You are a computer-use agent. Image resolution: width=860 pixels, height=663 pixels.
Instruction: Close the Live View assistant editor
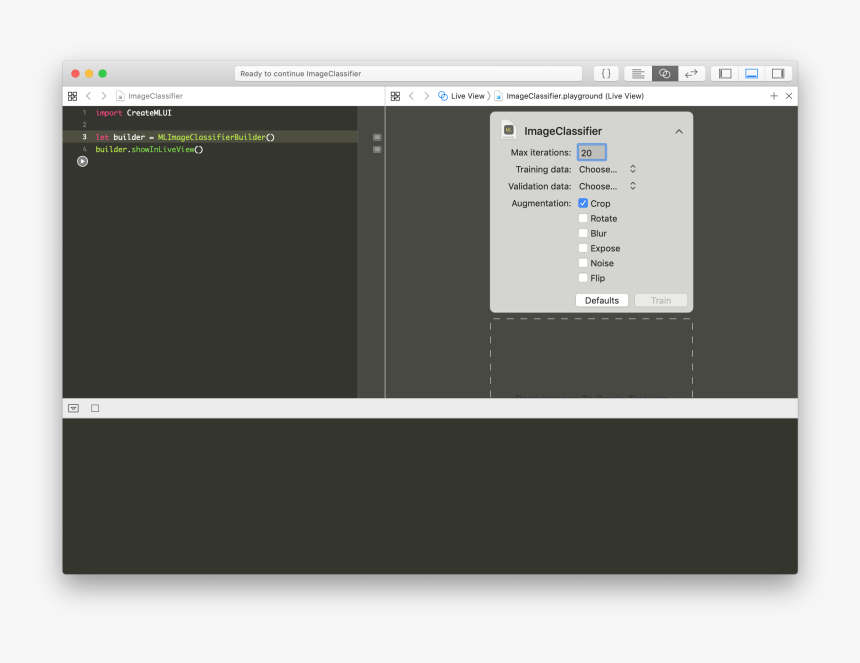coord(789,96)
